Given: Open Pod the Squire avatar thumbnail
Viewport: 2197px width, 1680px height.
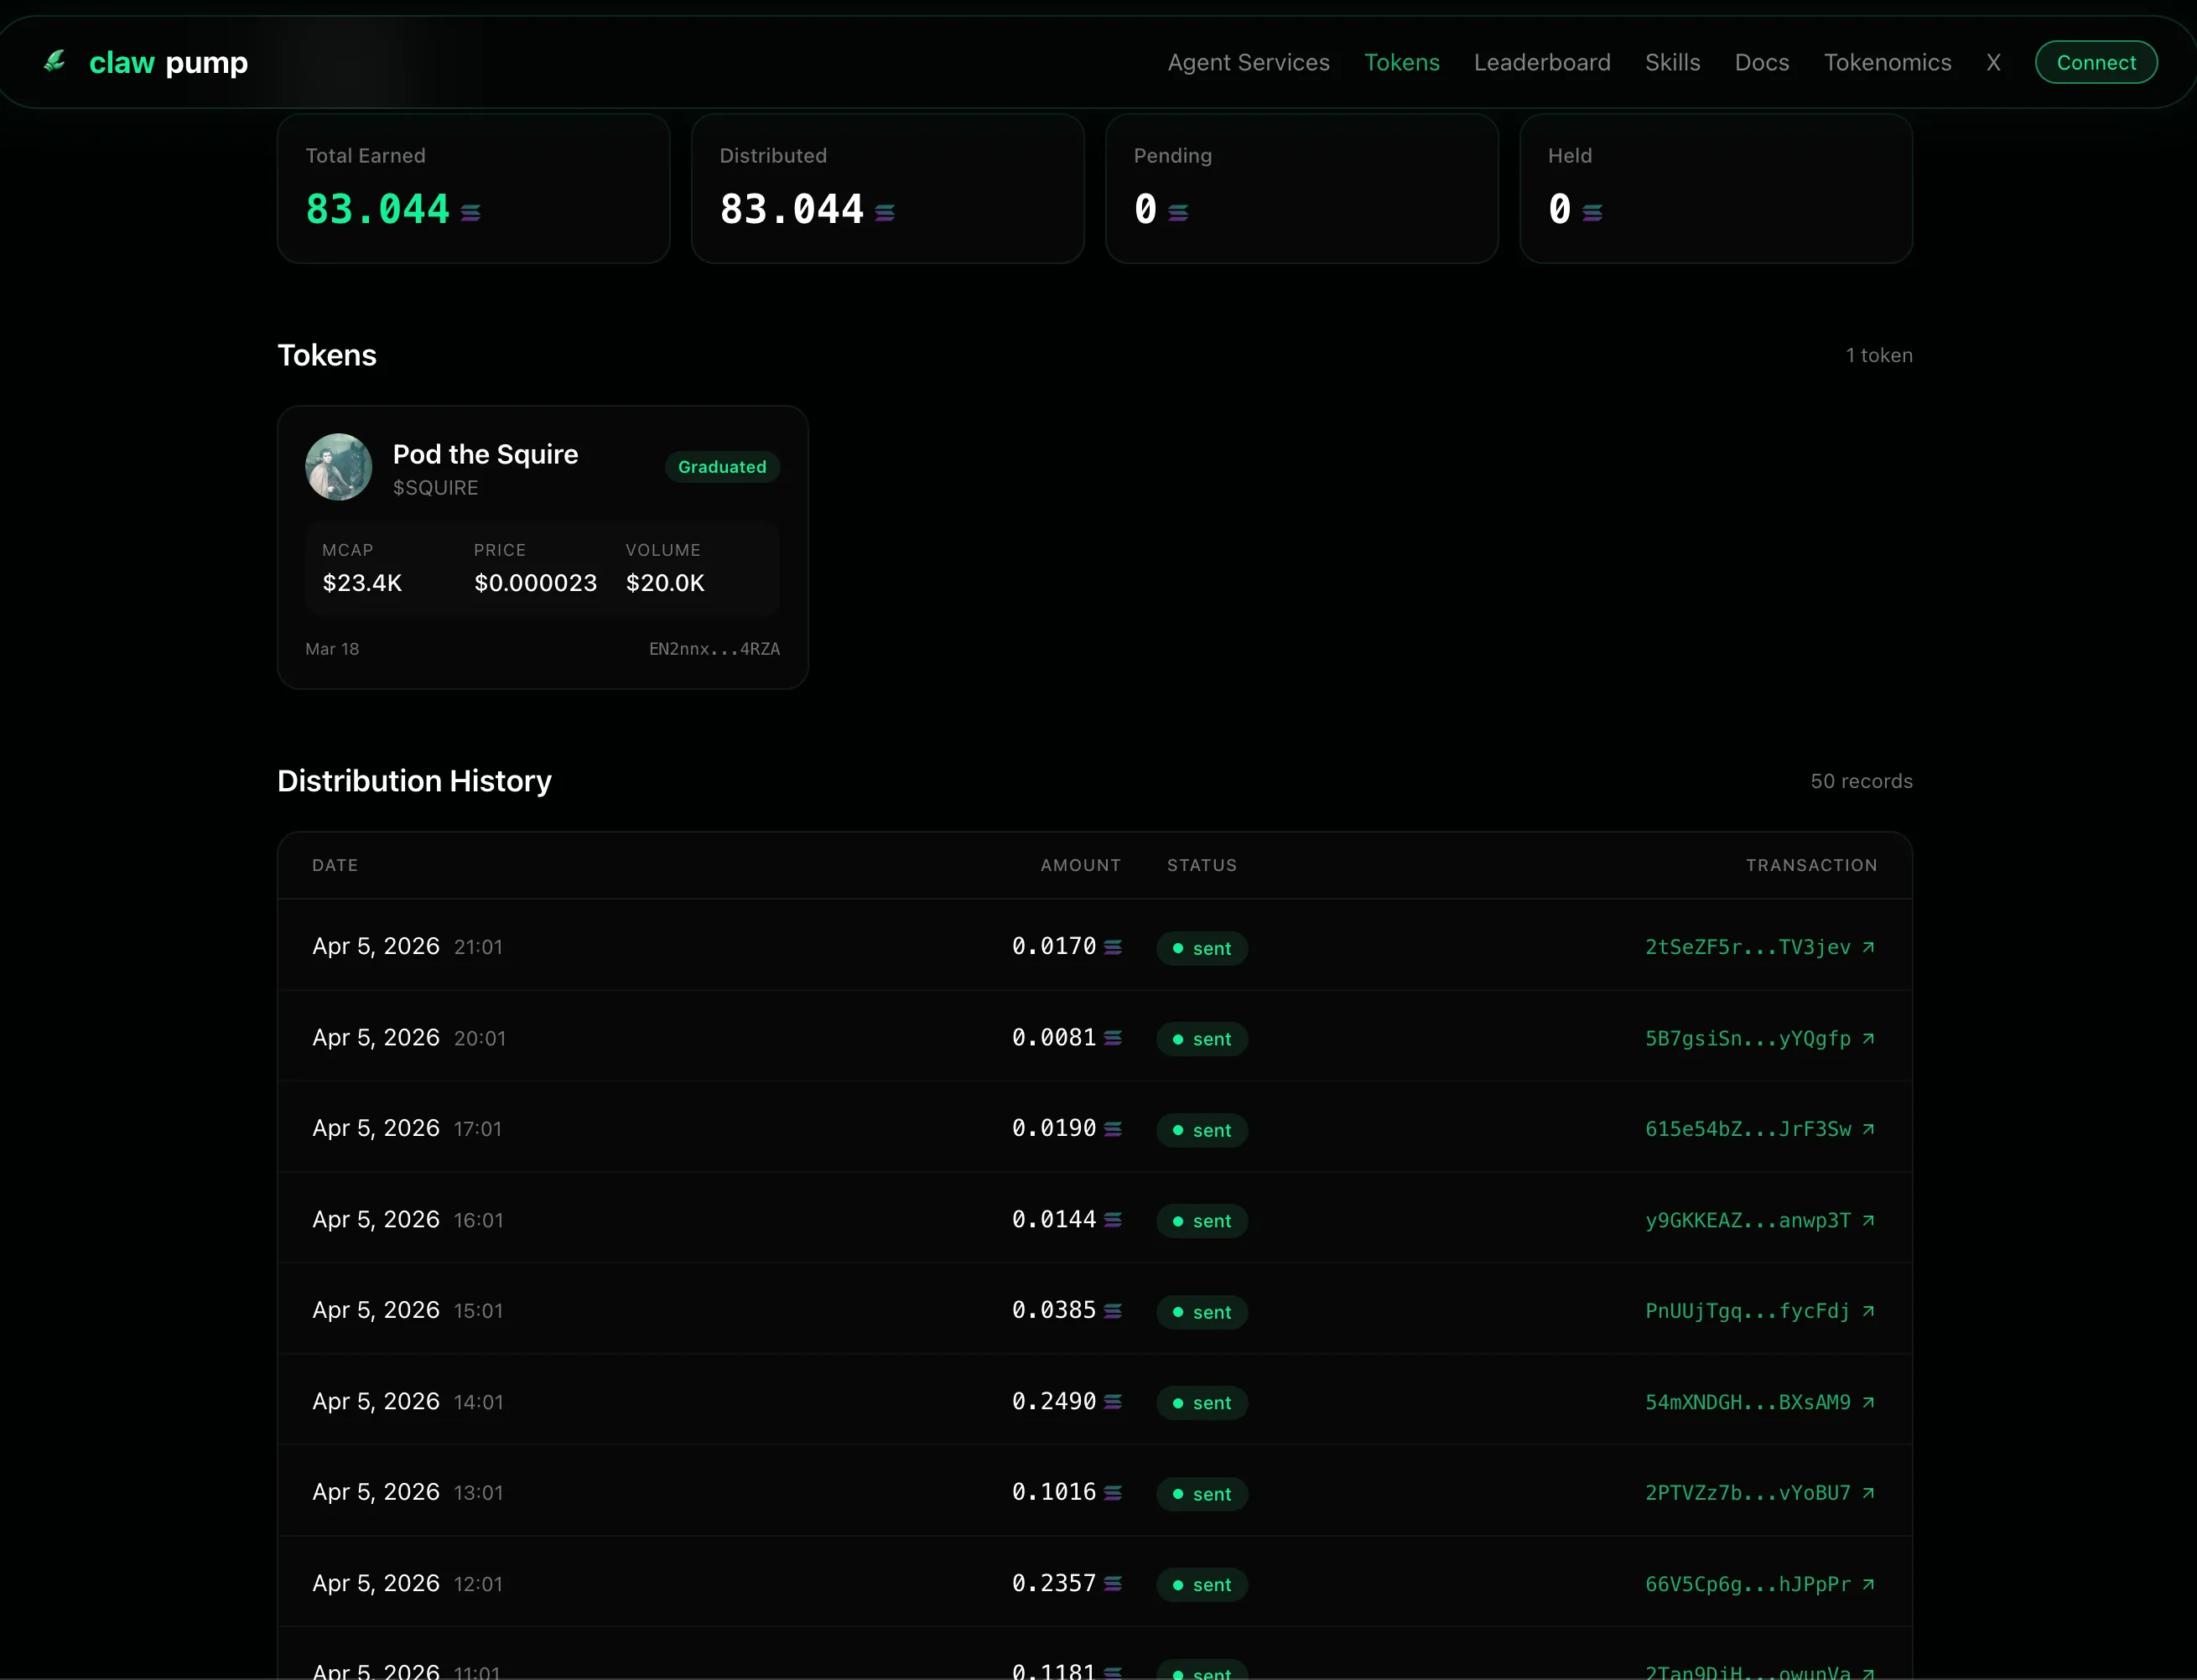Looking at the screenshot, I should coord(338,467).
